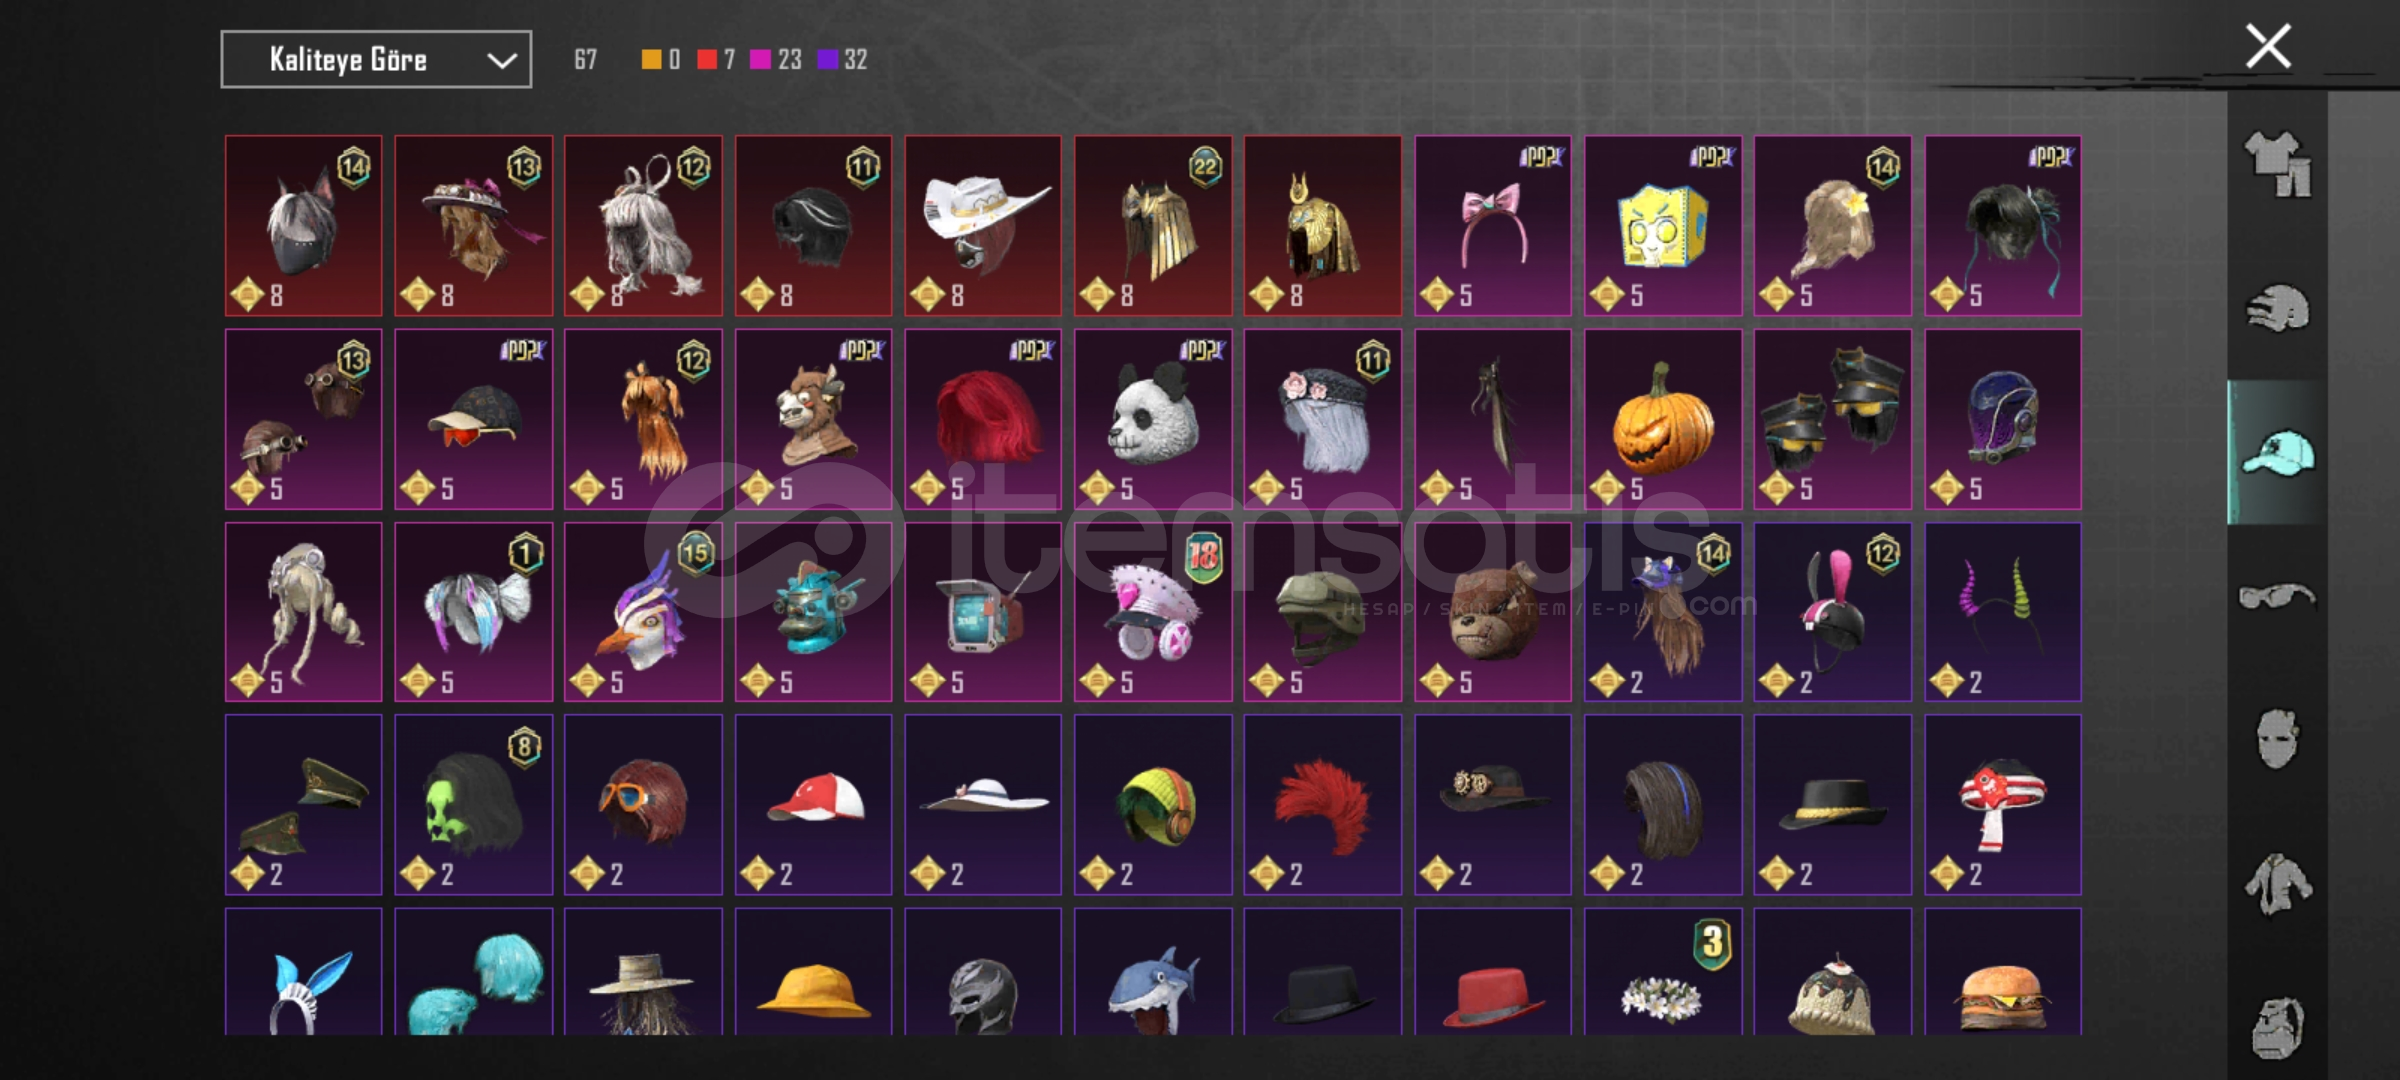Select the pumpkin head item
Screen dimensions: 2400x1080
1663,419
